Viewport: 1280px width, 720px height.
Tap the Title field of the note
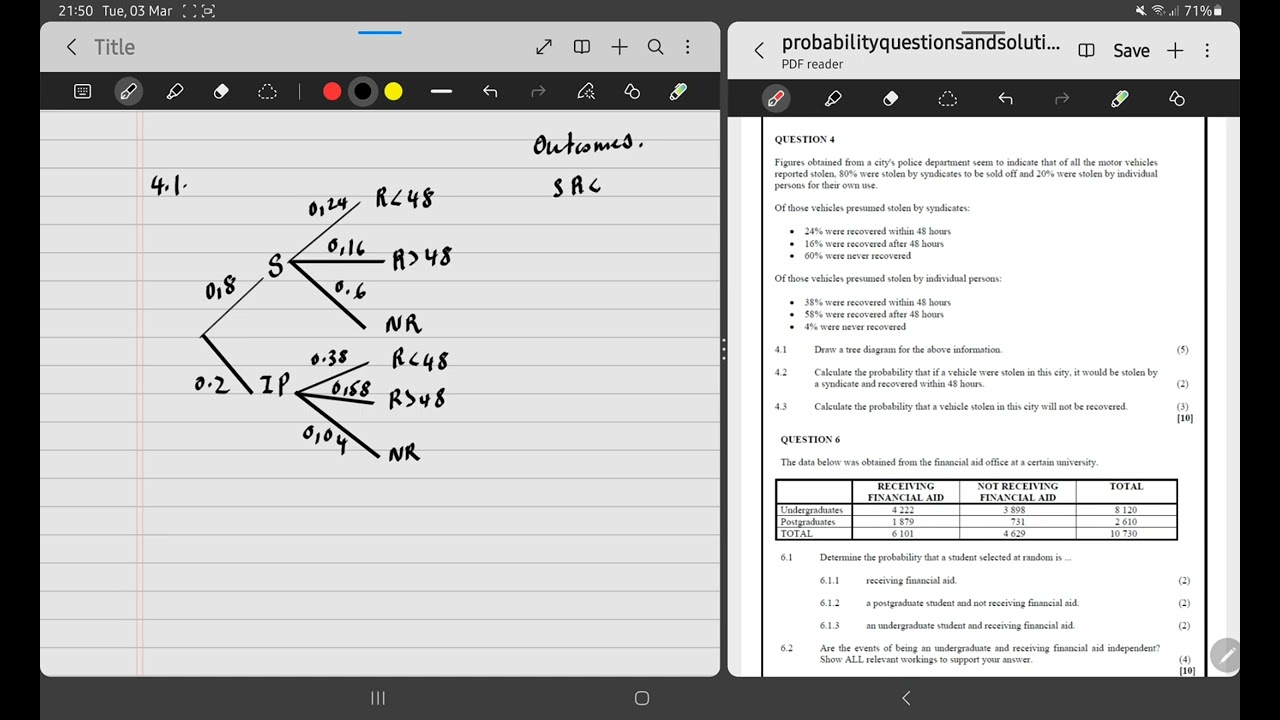click(x=114, y=47)
